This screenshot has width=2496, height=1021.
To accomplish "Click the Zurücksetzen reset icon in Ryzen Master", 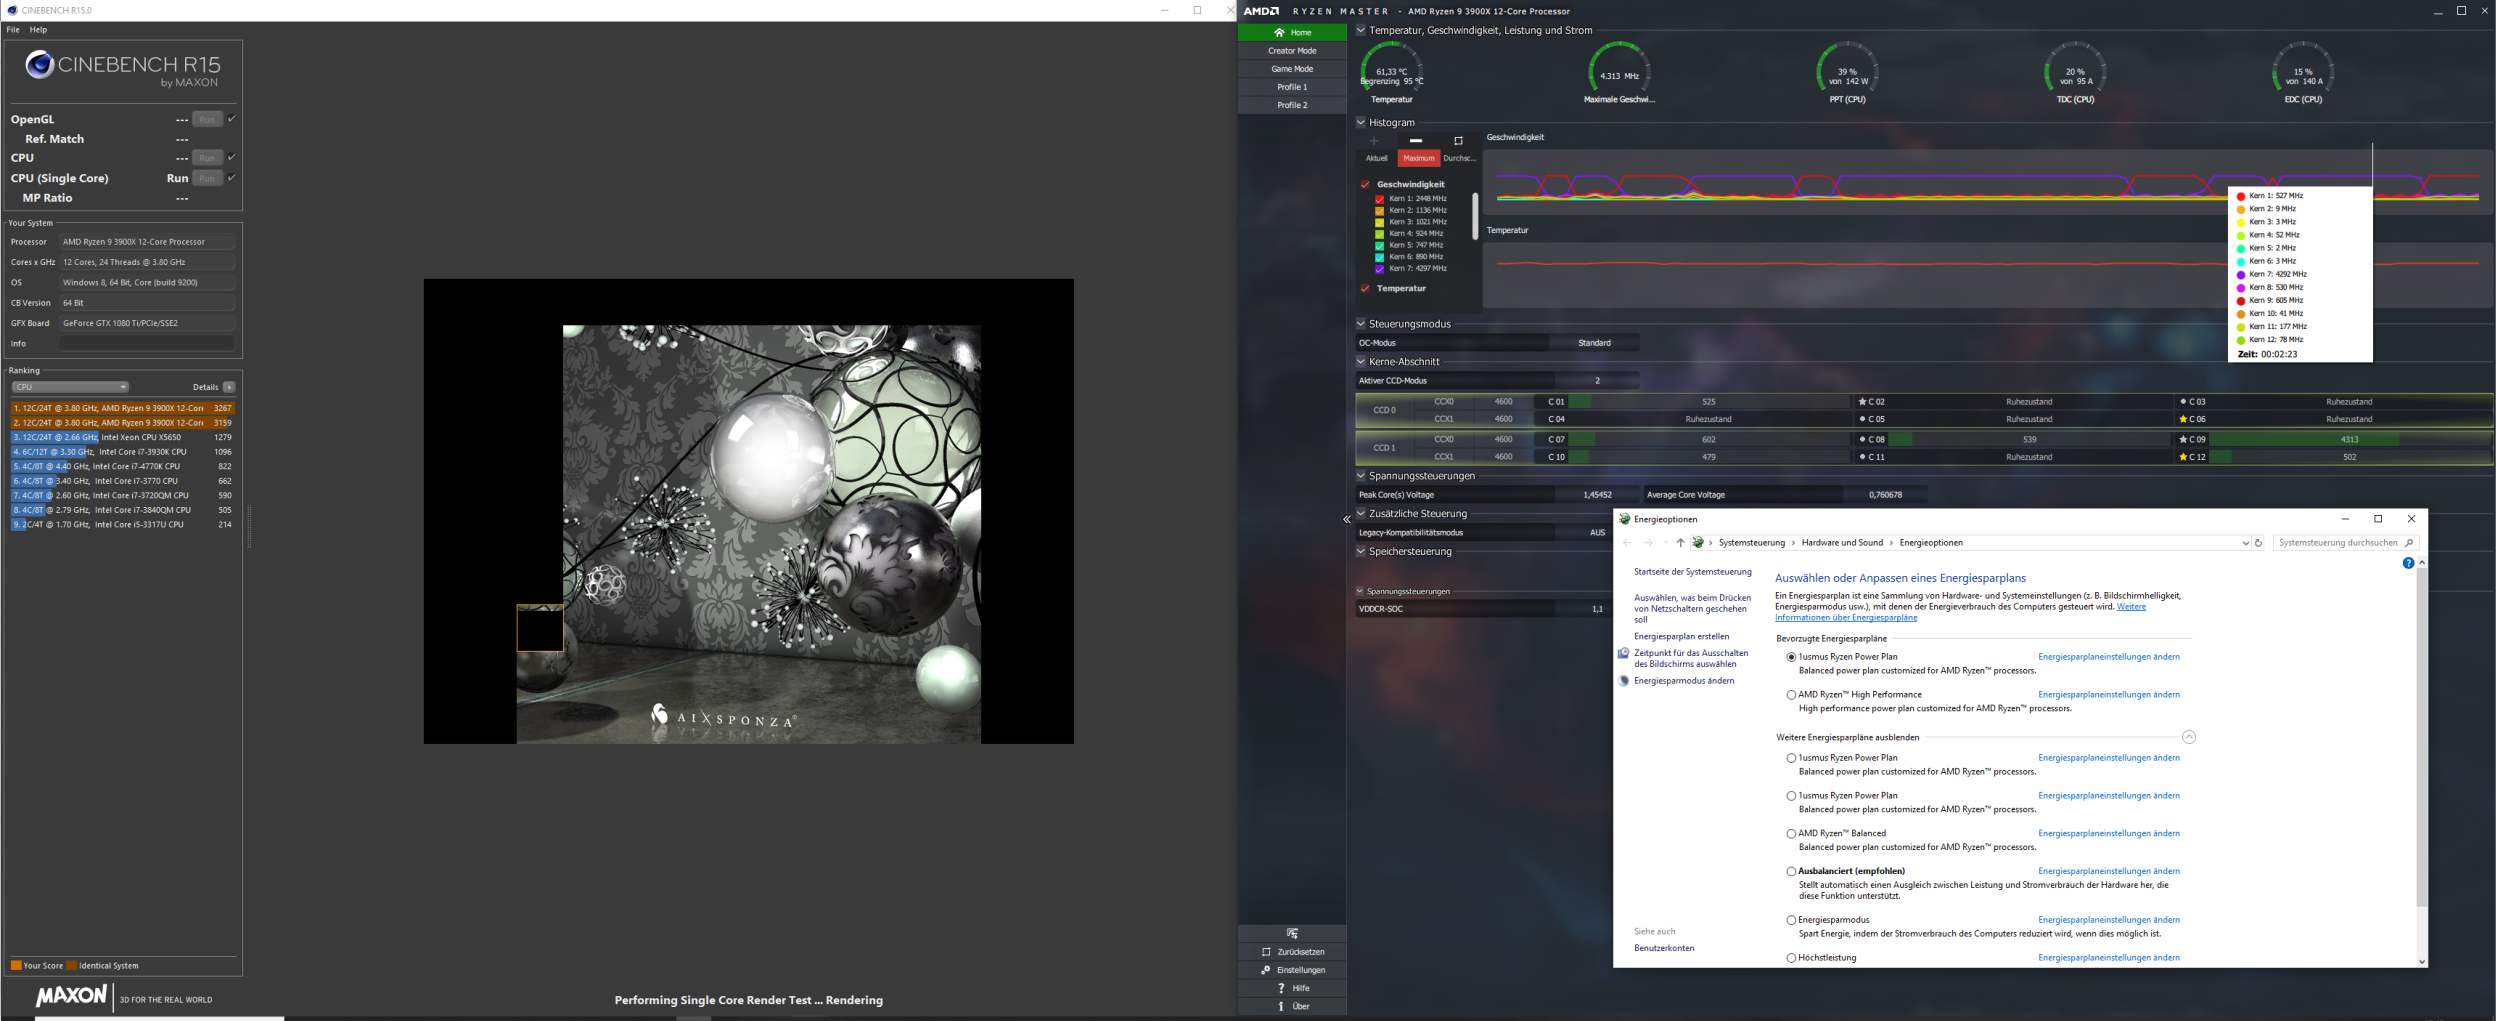I will pos(1266,952).
